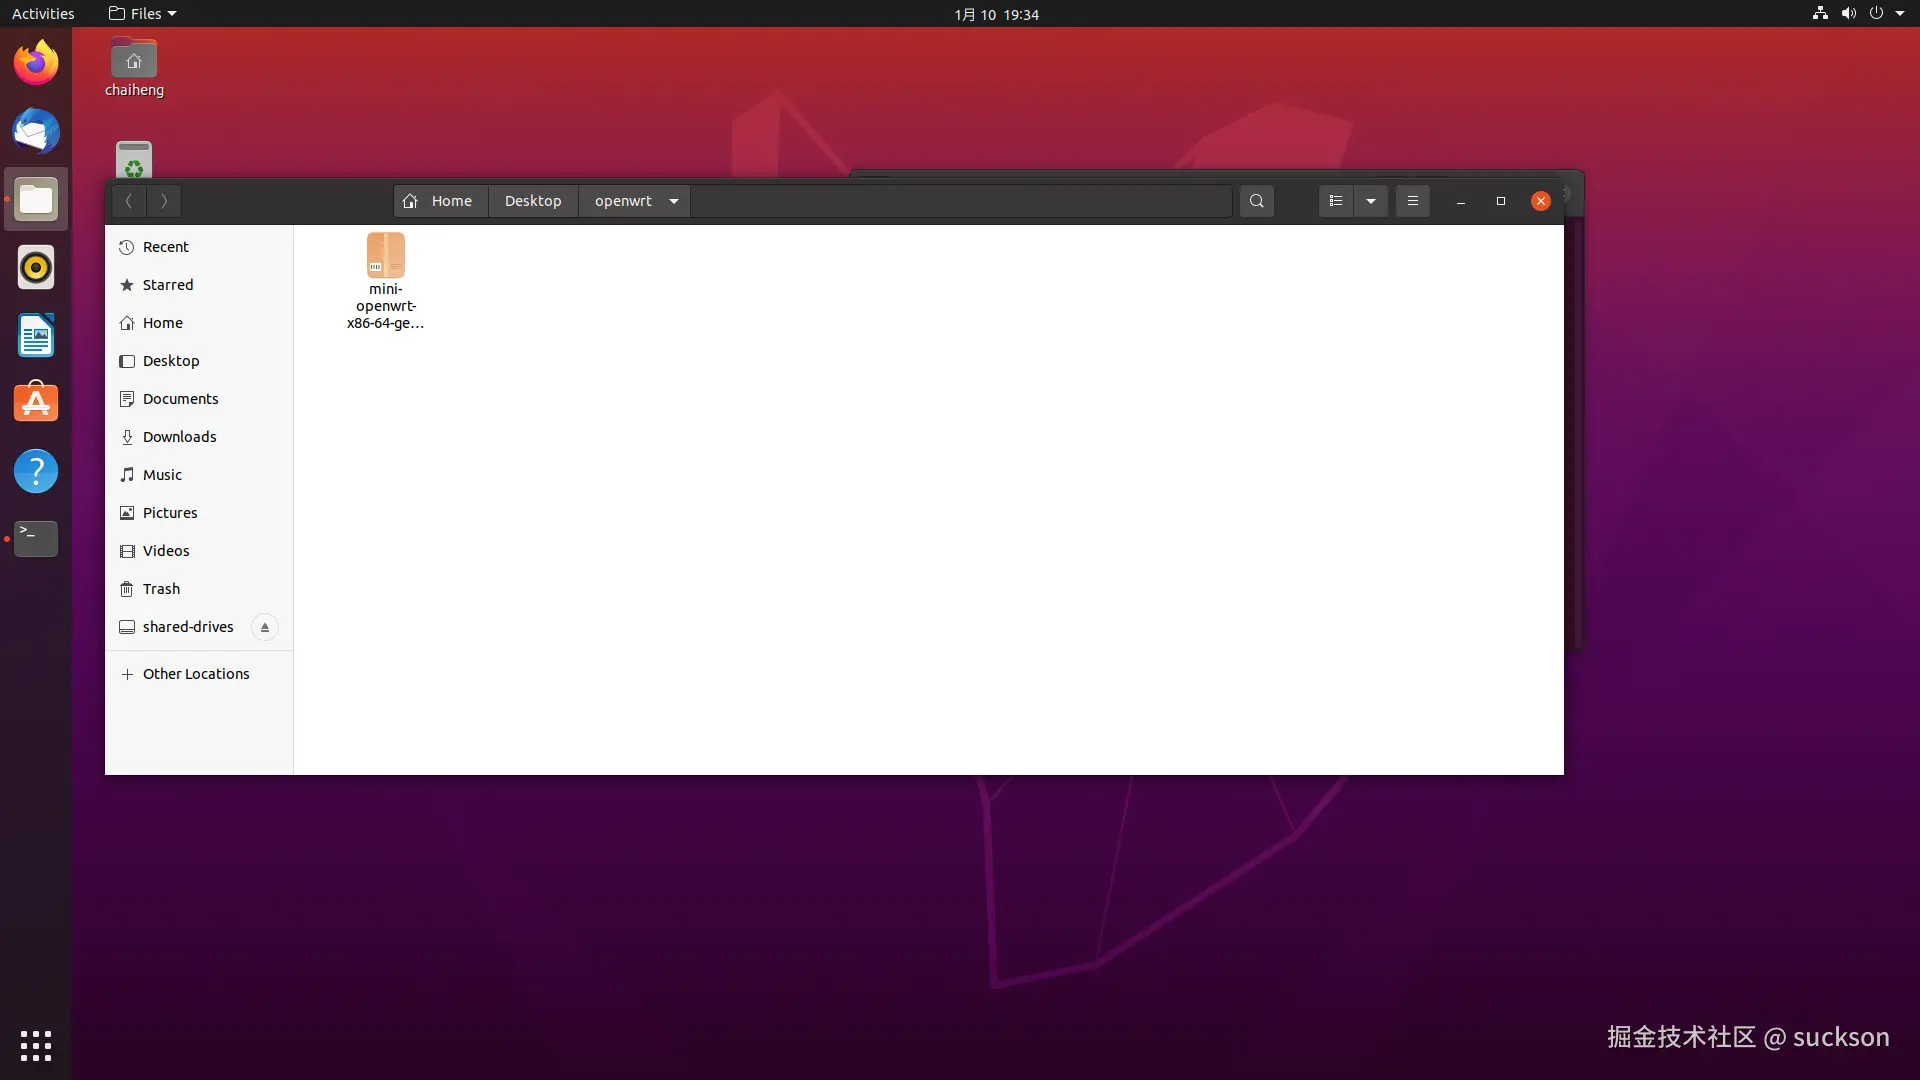Open Show Applications grid in dock
The width and height of the screenshot is (1920, 1080).
tap(36, 1045)
